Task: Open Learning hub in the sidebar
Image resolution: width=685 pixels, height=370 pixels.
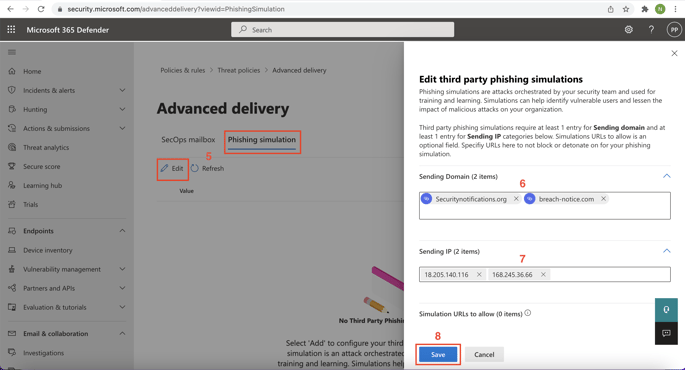Action: 42,185
